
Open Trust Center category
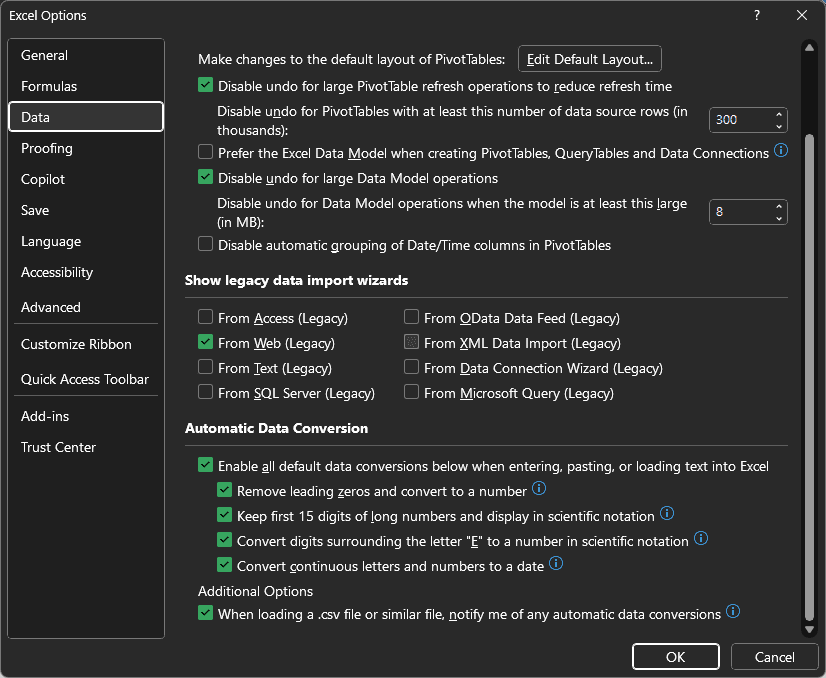[86, 447]
